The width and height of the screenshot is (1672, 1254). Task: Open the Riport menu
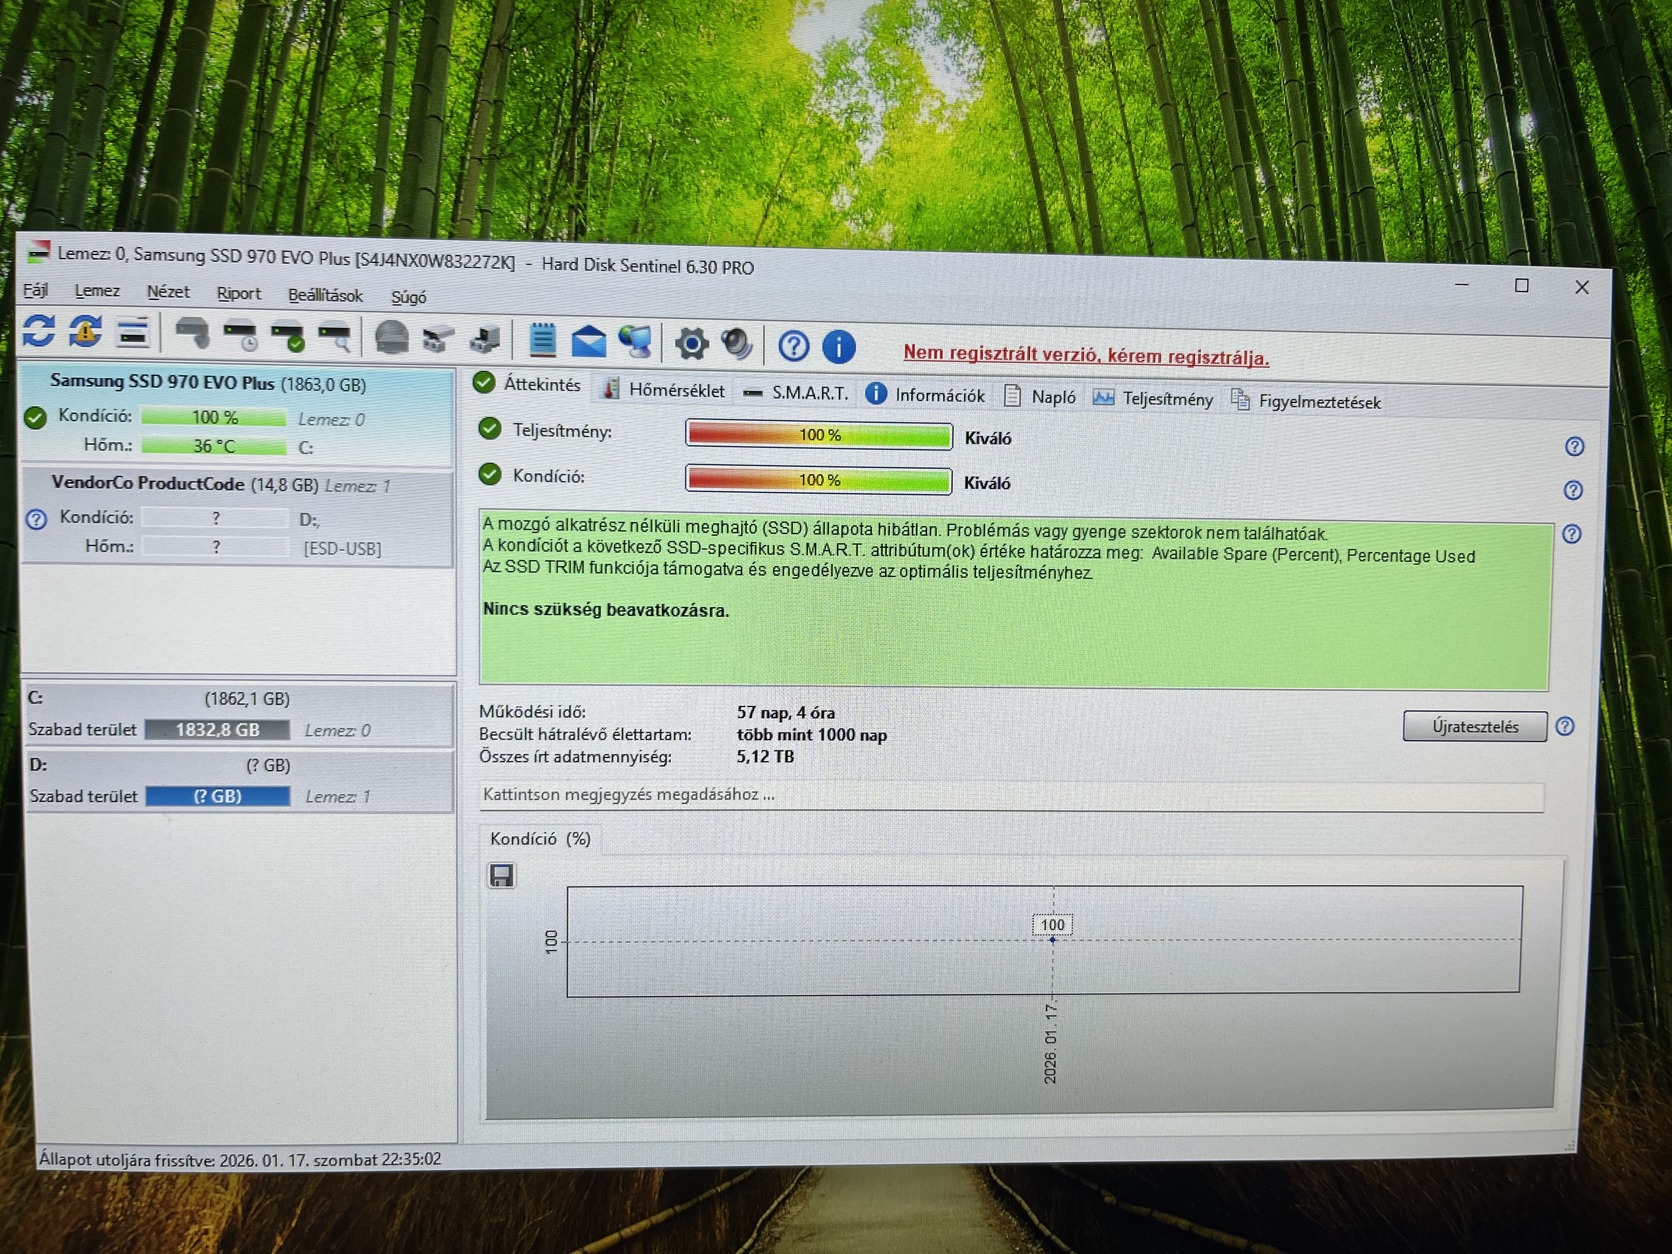239,293
